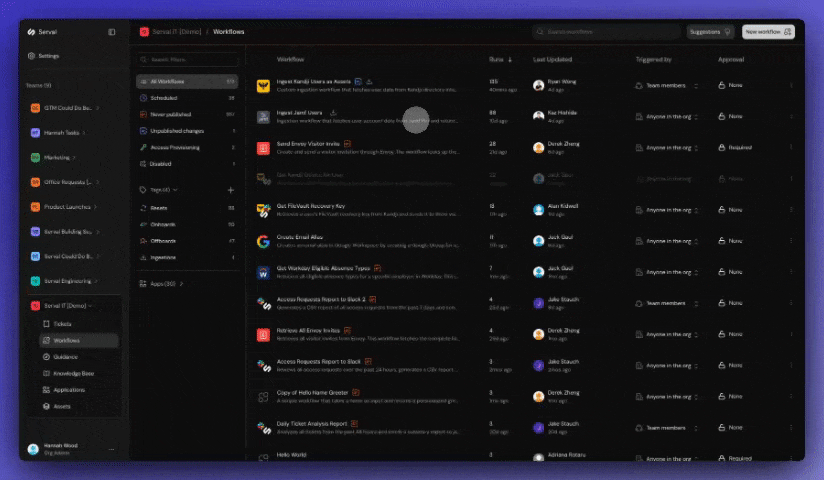Click the icon beside Access Requests Report to Slack 2
Image resolution: width=824 pixels, height=480 pixels.
pyautogui.click(x=263, y=303)
